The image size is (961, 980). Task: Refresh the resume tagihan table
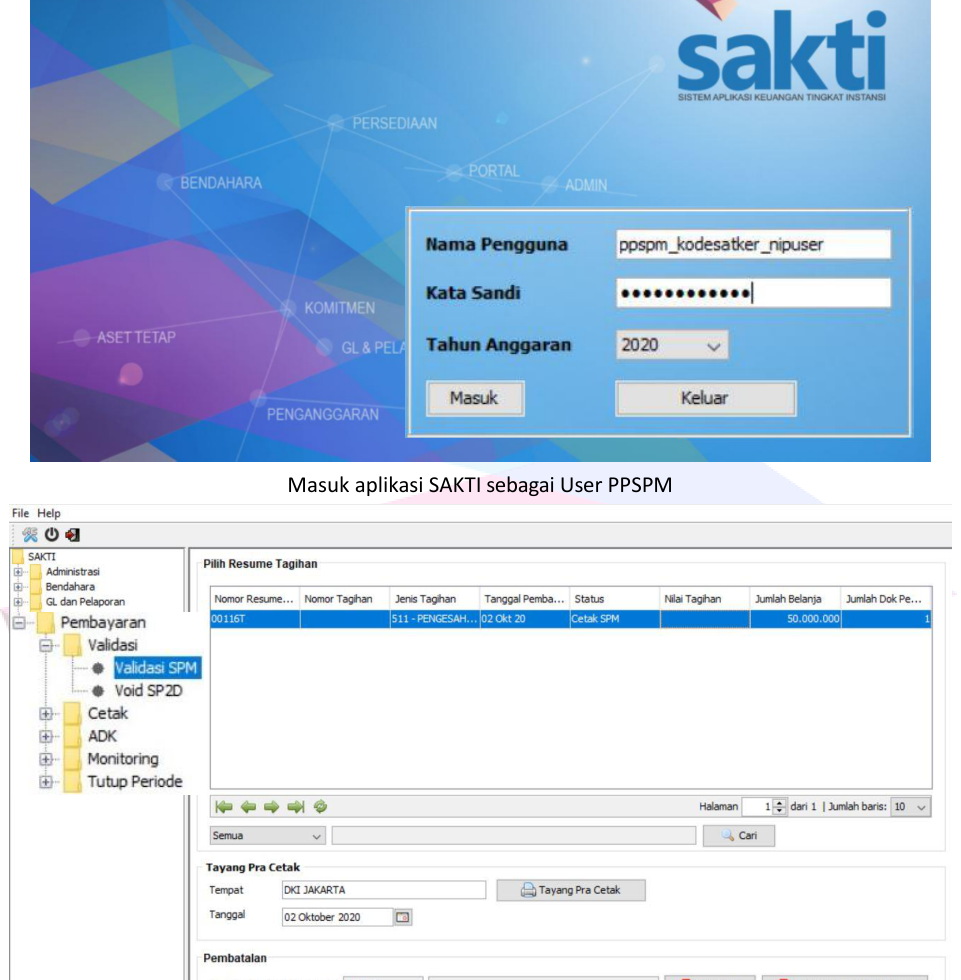click(x=320, y=806)
